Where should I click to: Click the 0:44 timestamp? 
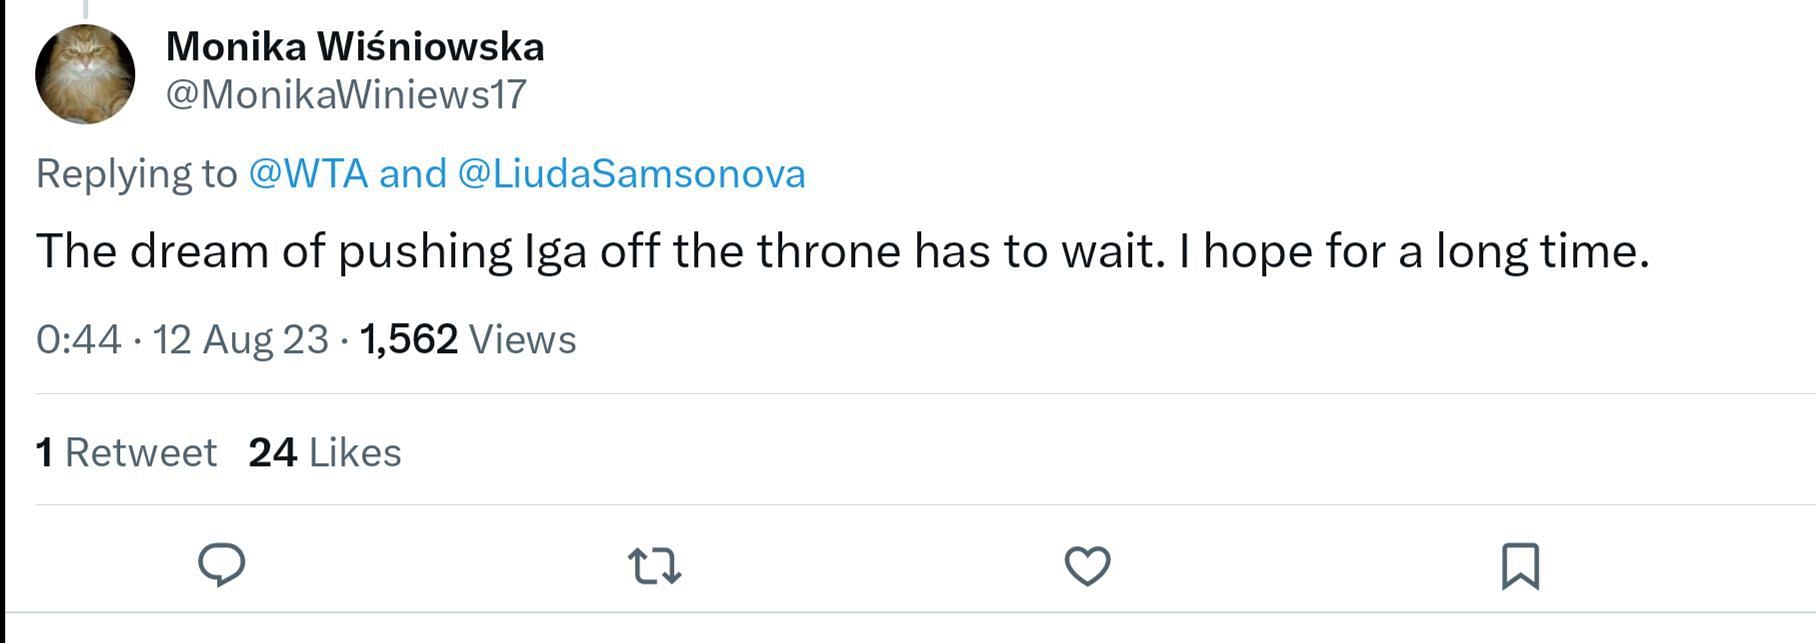click(78, 340)
